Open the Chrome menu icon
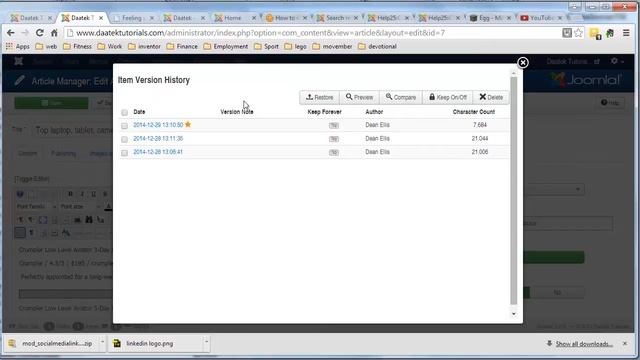This screenshot has height=360, width=640. [x=626, y=33]
